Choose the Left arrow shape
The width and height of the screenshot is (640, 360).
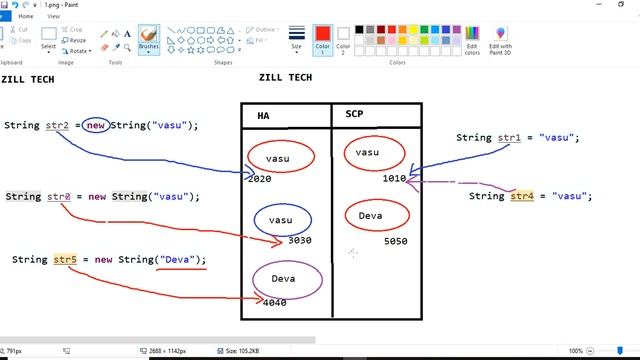click(220, 40)
